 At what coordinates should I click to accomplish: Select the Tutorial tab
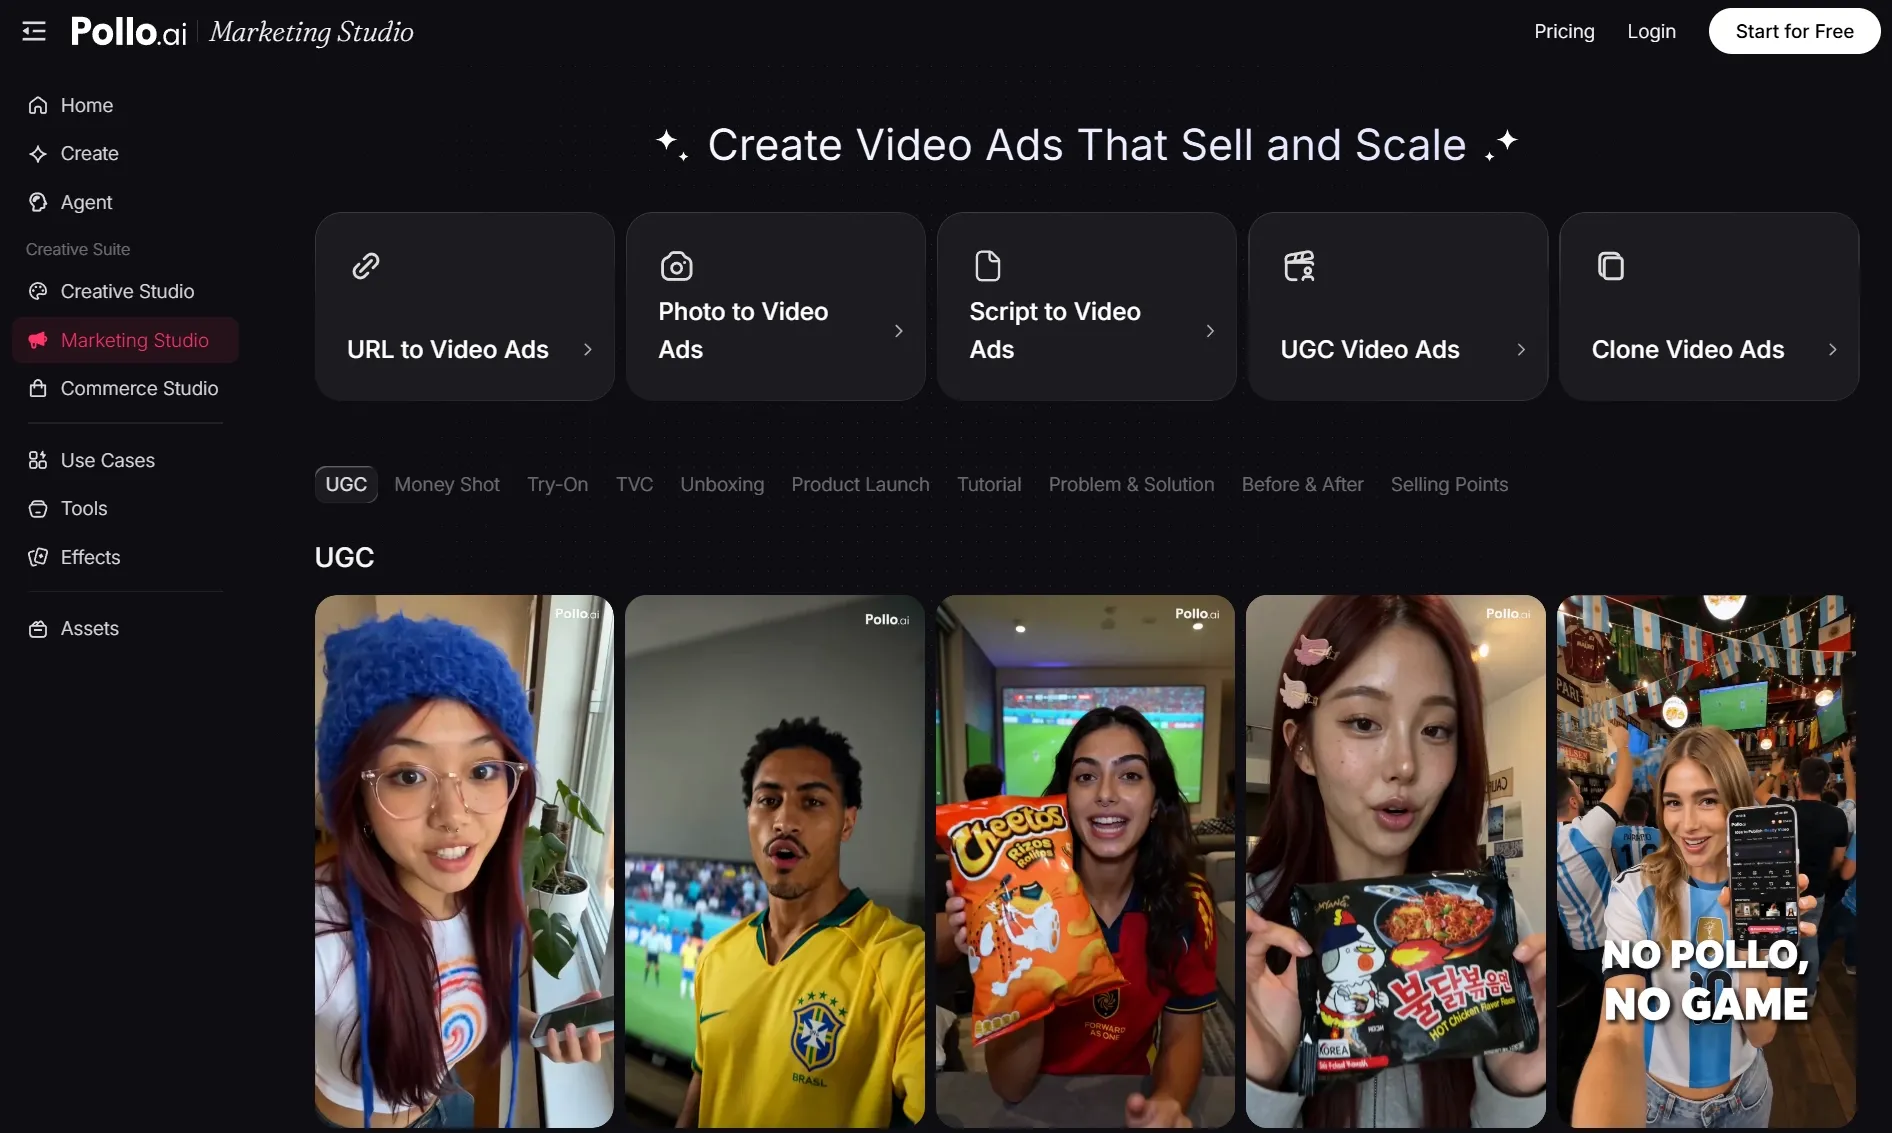coord(989,484)
